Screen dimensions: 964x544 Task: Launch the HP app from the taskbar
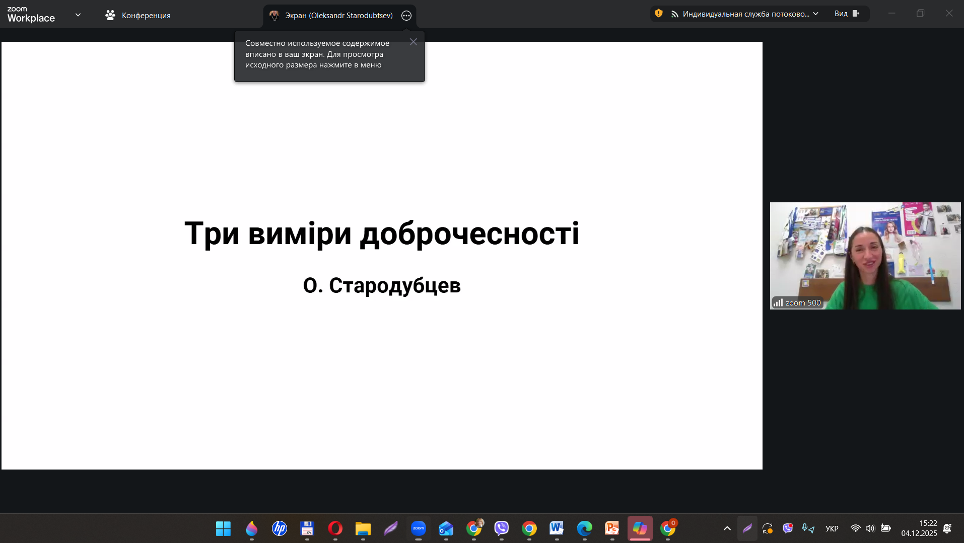(x=279, y=528)
